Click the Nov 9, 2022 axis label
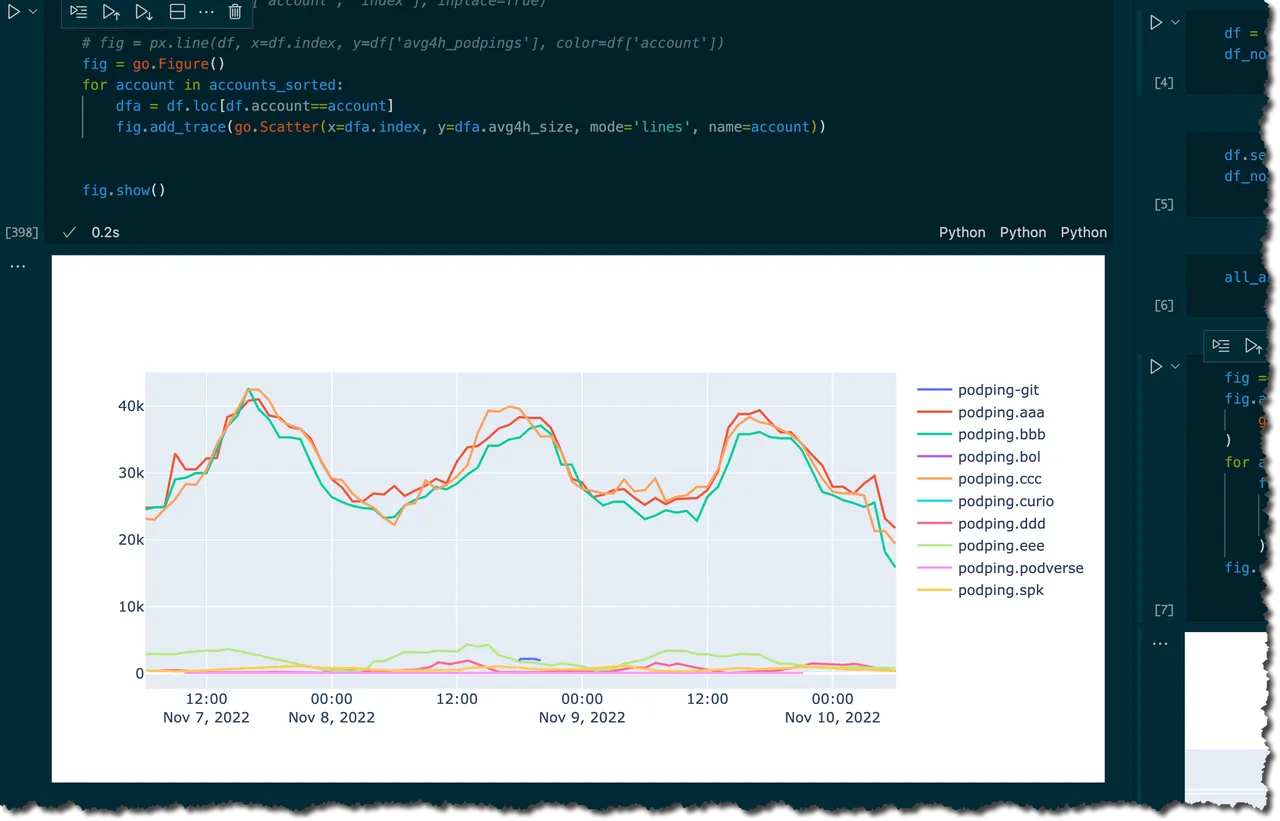The width and height of the screenshot is (1280, 821). pos(582,717)
